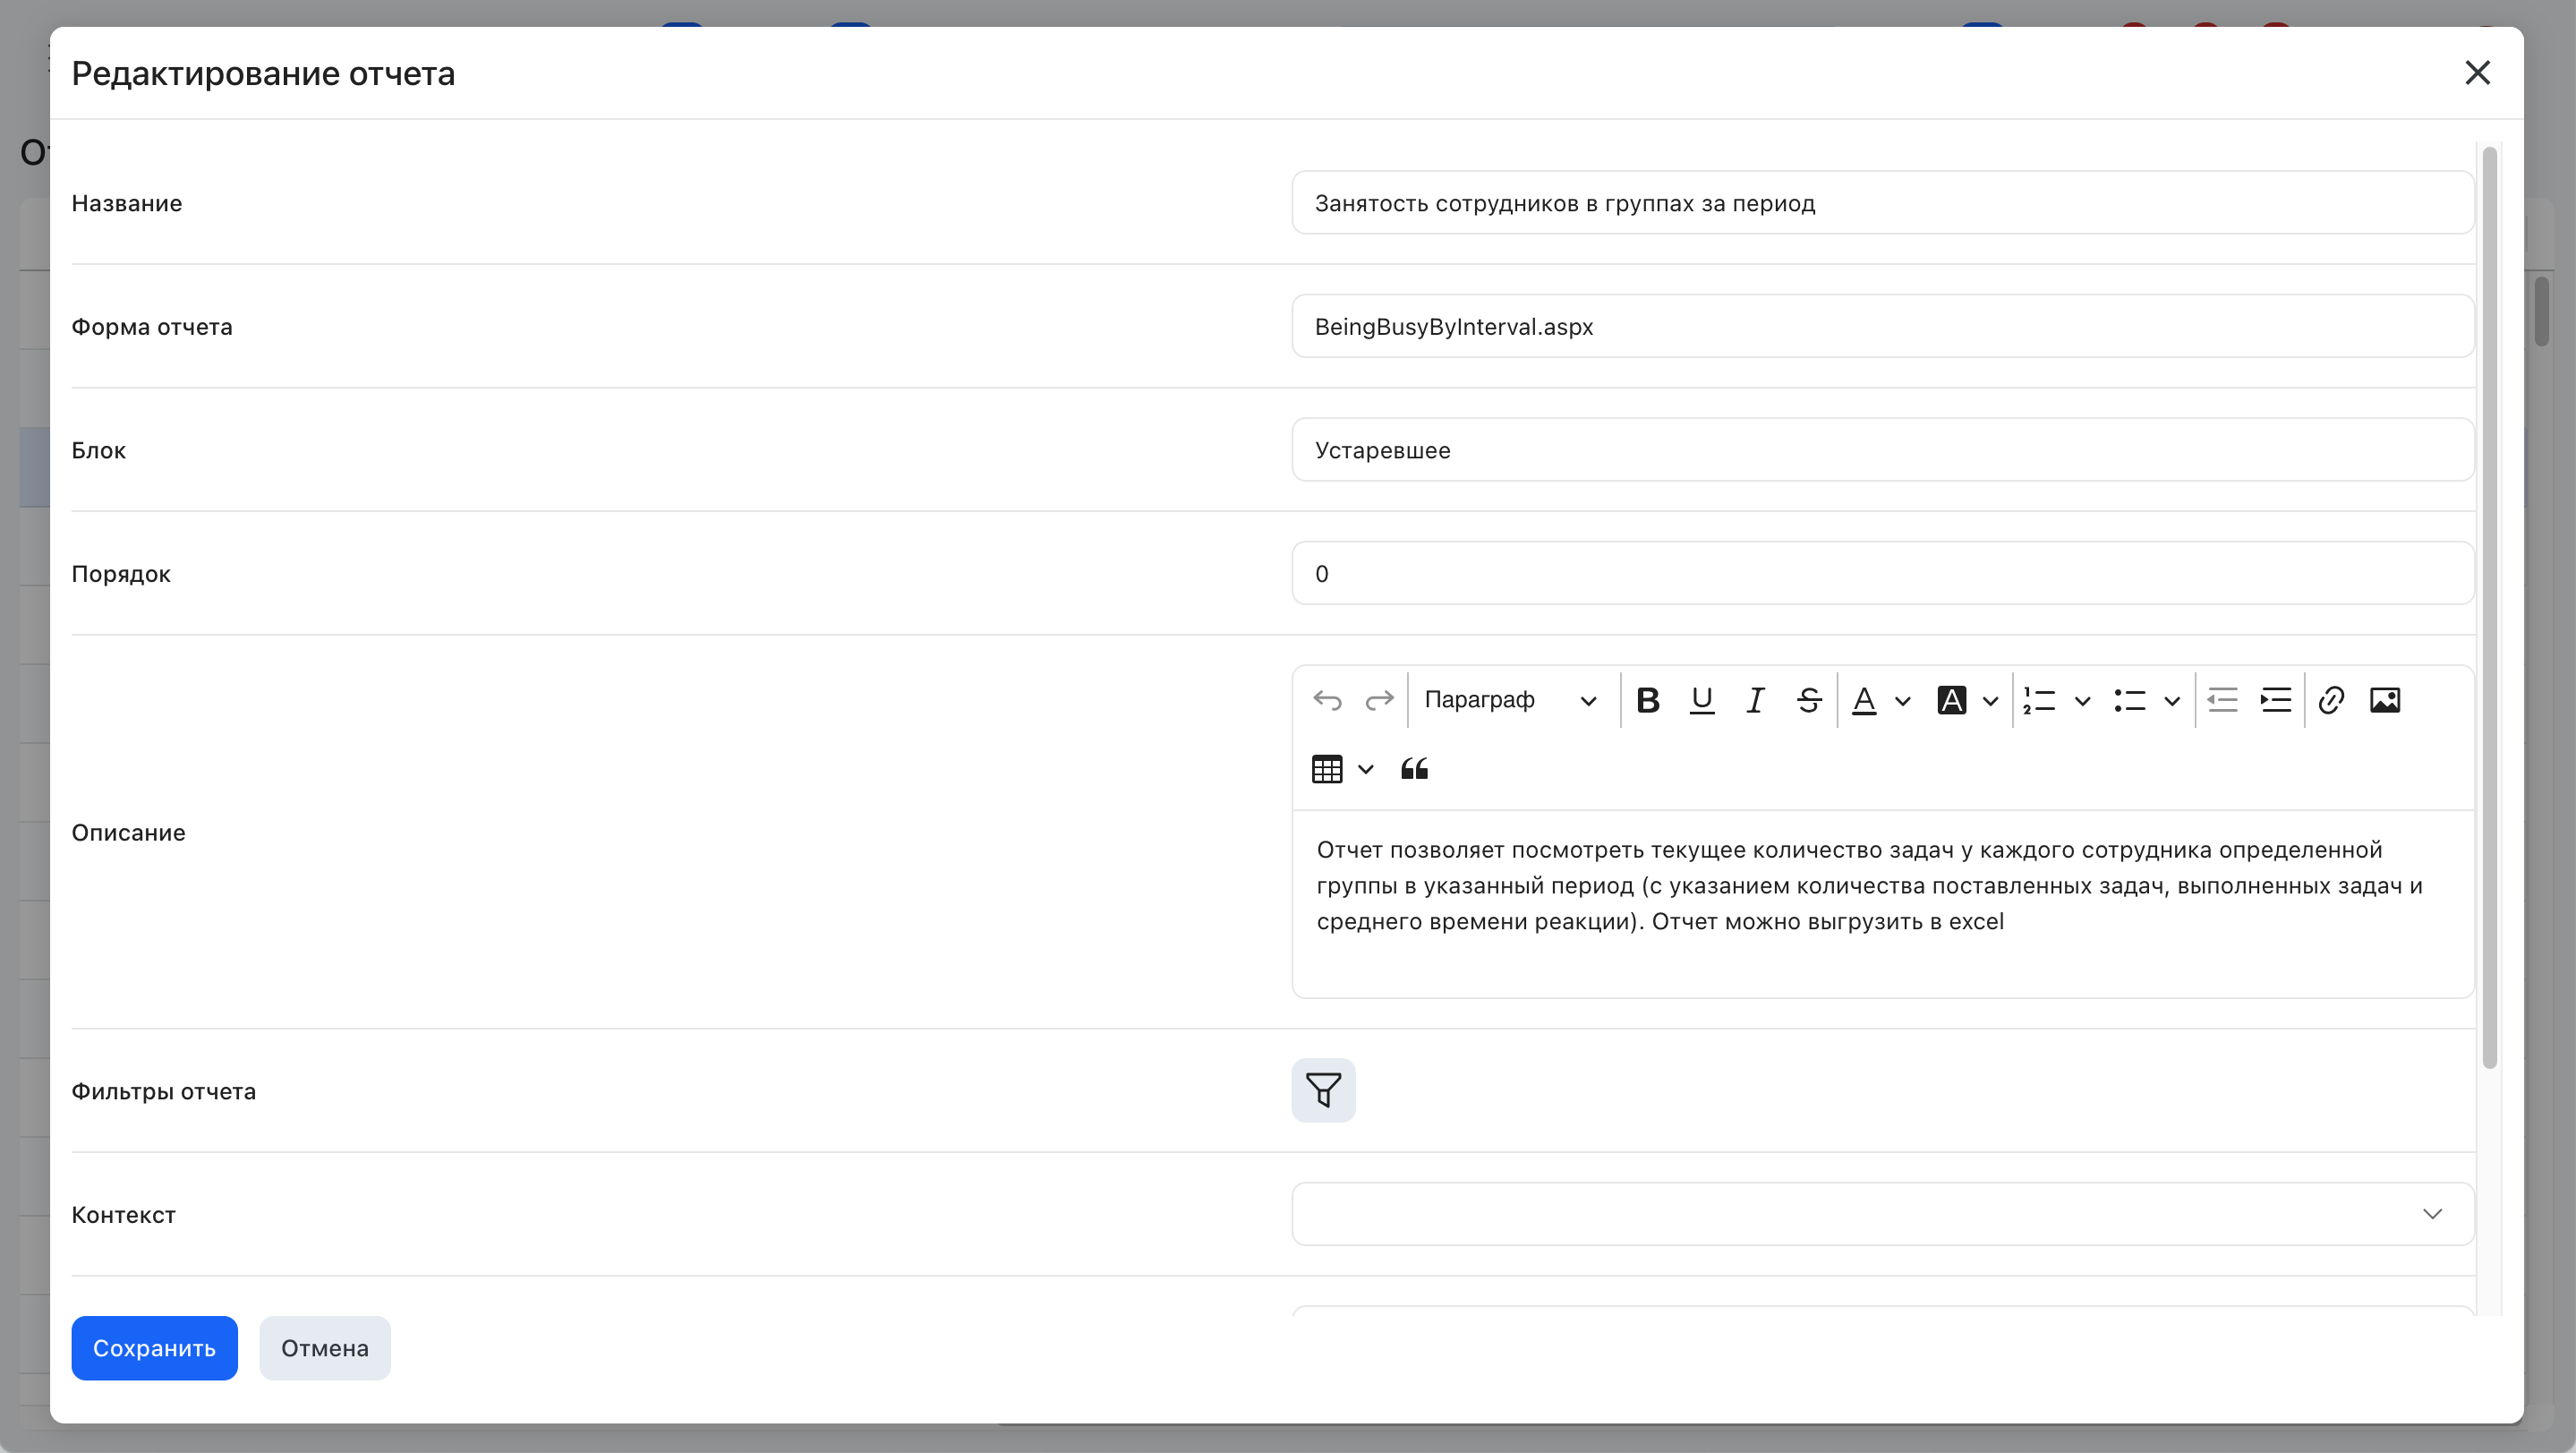This screenshot has height=1453, width=2576.
Task: Toggle strikethrough formatting
Action: [x=1808, y=700]
